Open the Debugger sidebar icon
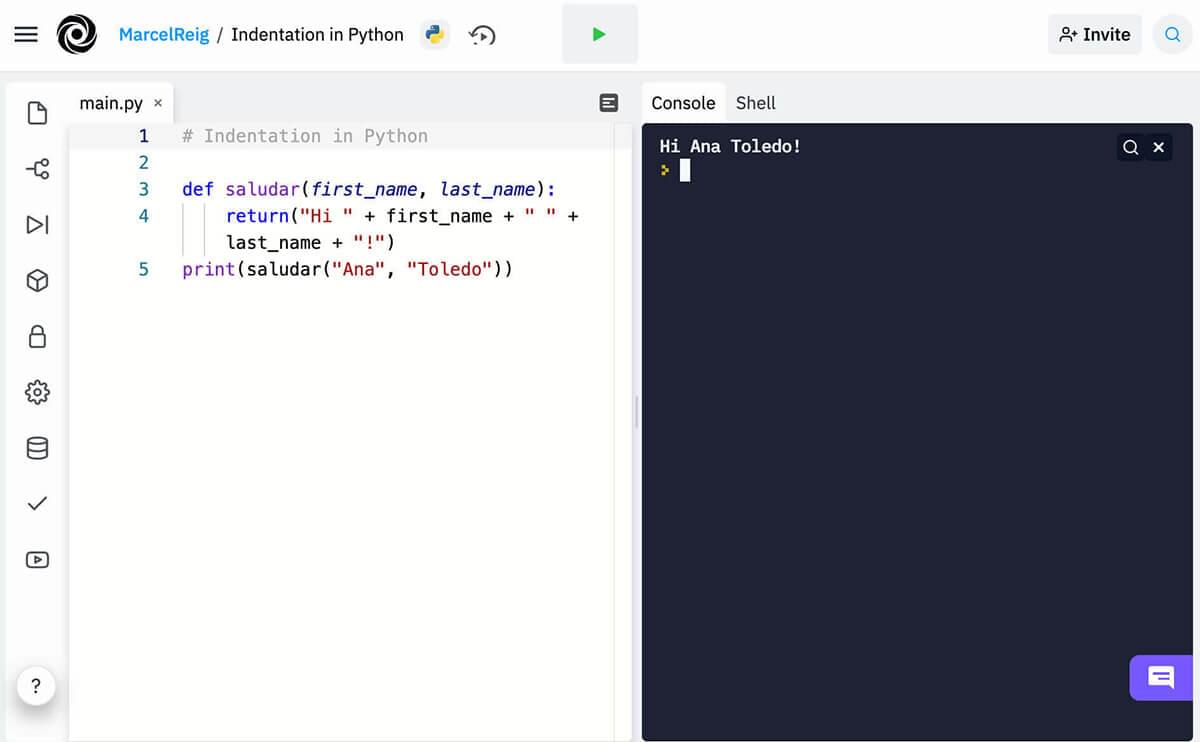1200x742 pixels. tap(37, 225)
